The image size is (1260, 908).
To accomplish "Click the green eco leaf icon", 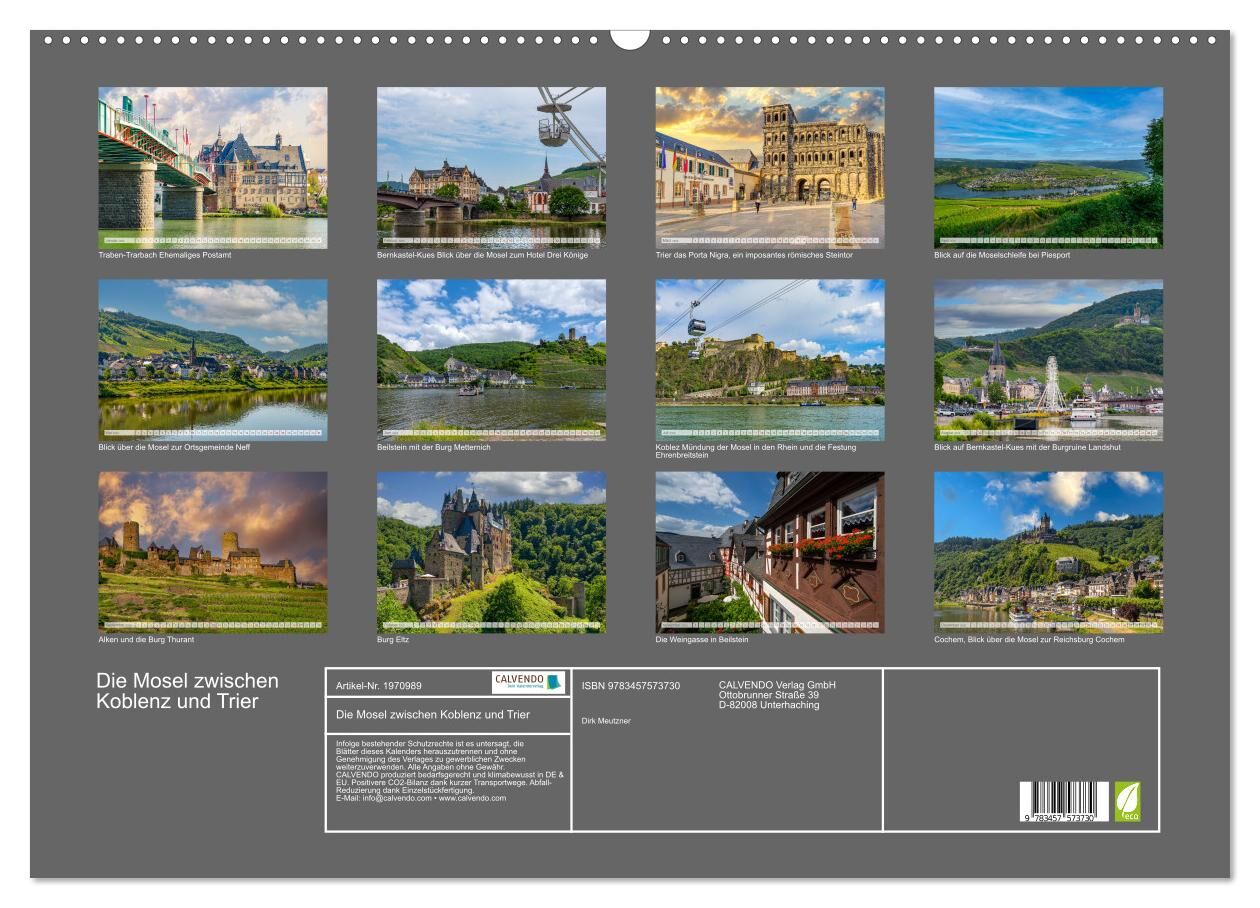I will point(1127,801).
